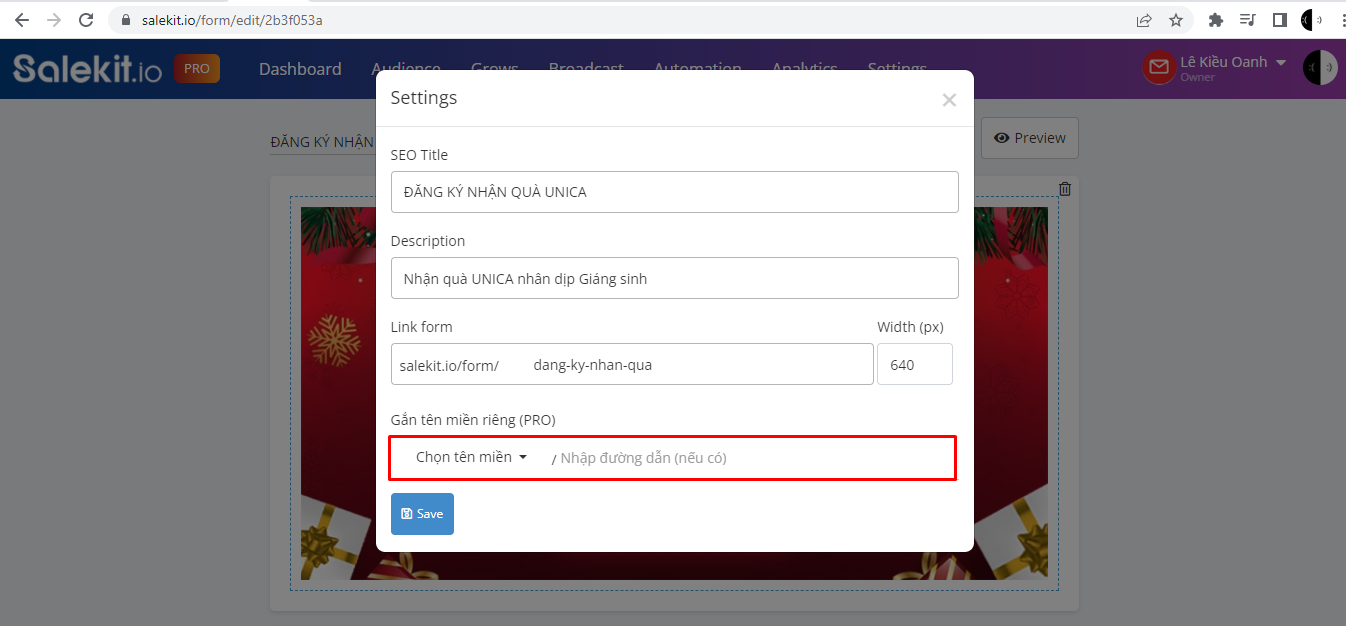Close the Settings dialog with X
This screenshot has width=1346, height=626.
949,99
